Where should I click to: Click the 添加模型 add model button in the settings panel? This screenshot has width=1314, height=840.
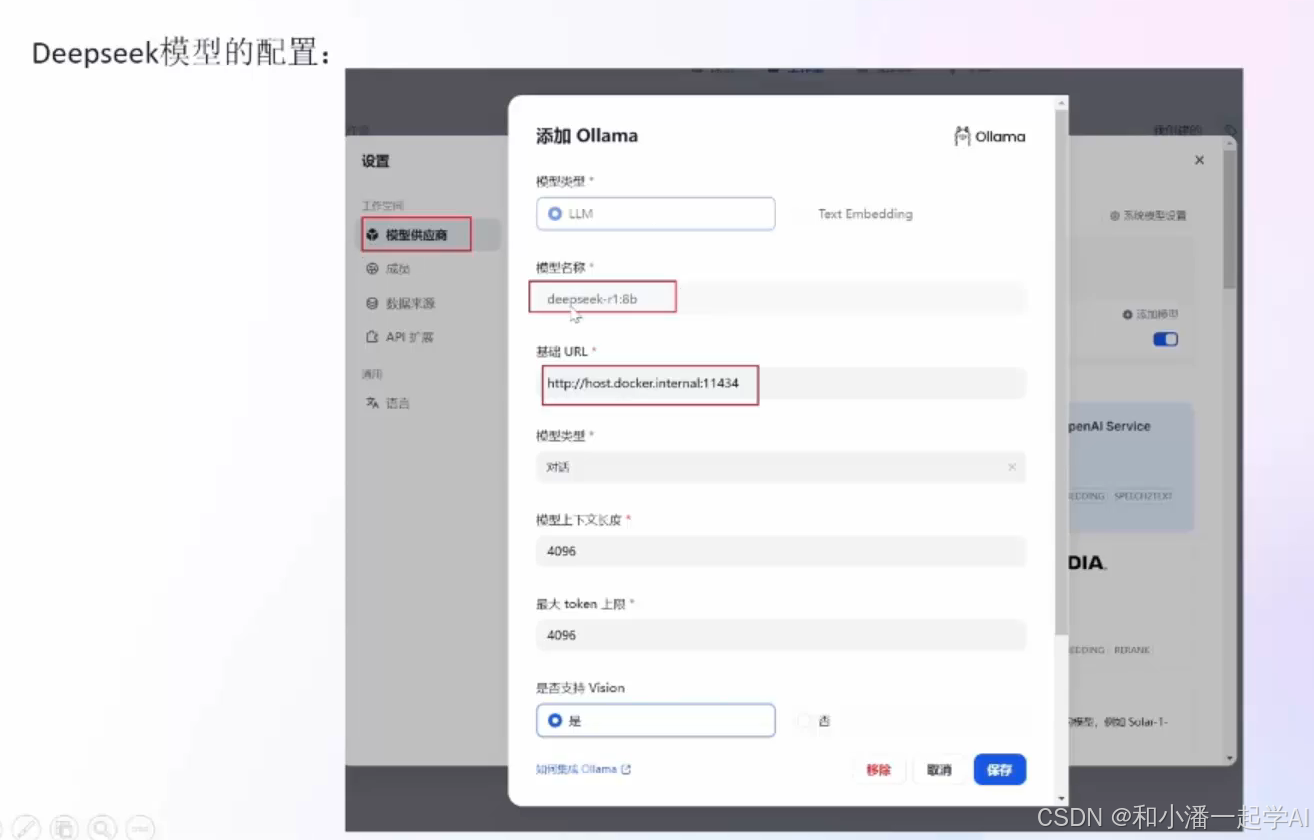click(x=1150, y=314)
